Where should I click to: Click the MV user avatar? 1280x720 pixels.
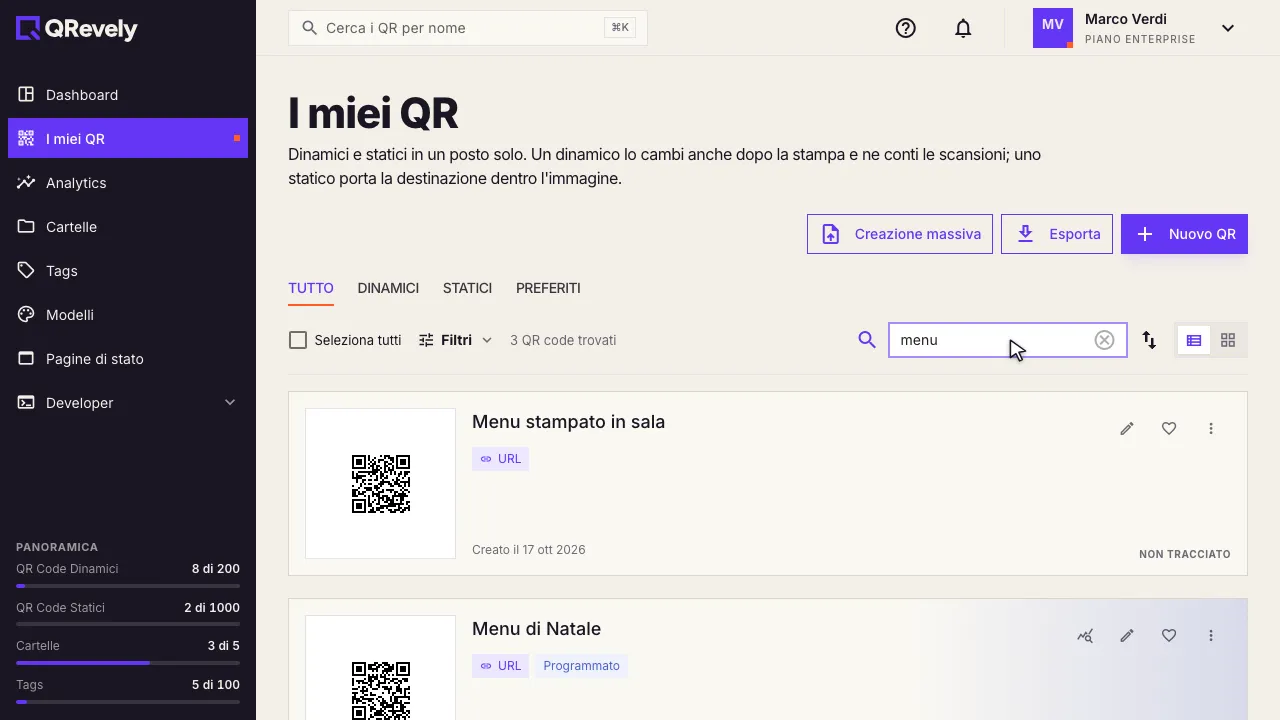pyautogui.click(x=1053, y=28)
